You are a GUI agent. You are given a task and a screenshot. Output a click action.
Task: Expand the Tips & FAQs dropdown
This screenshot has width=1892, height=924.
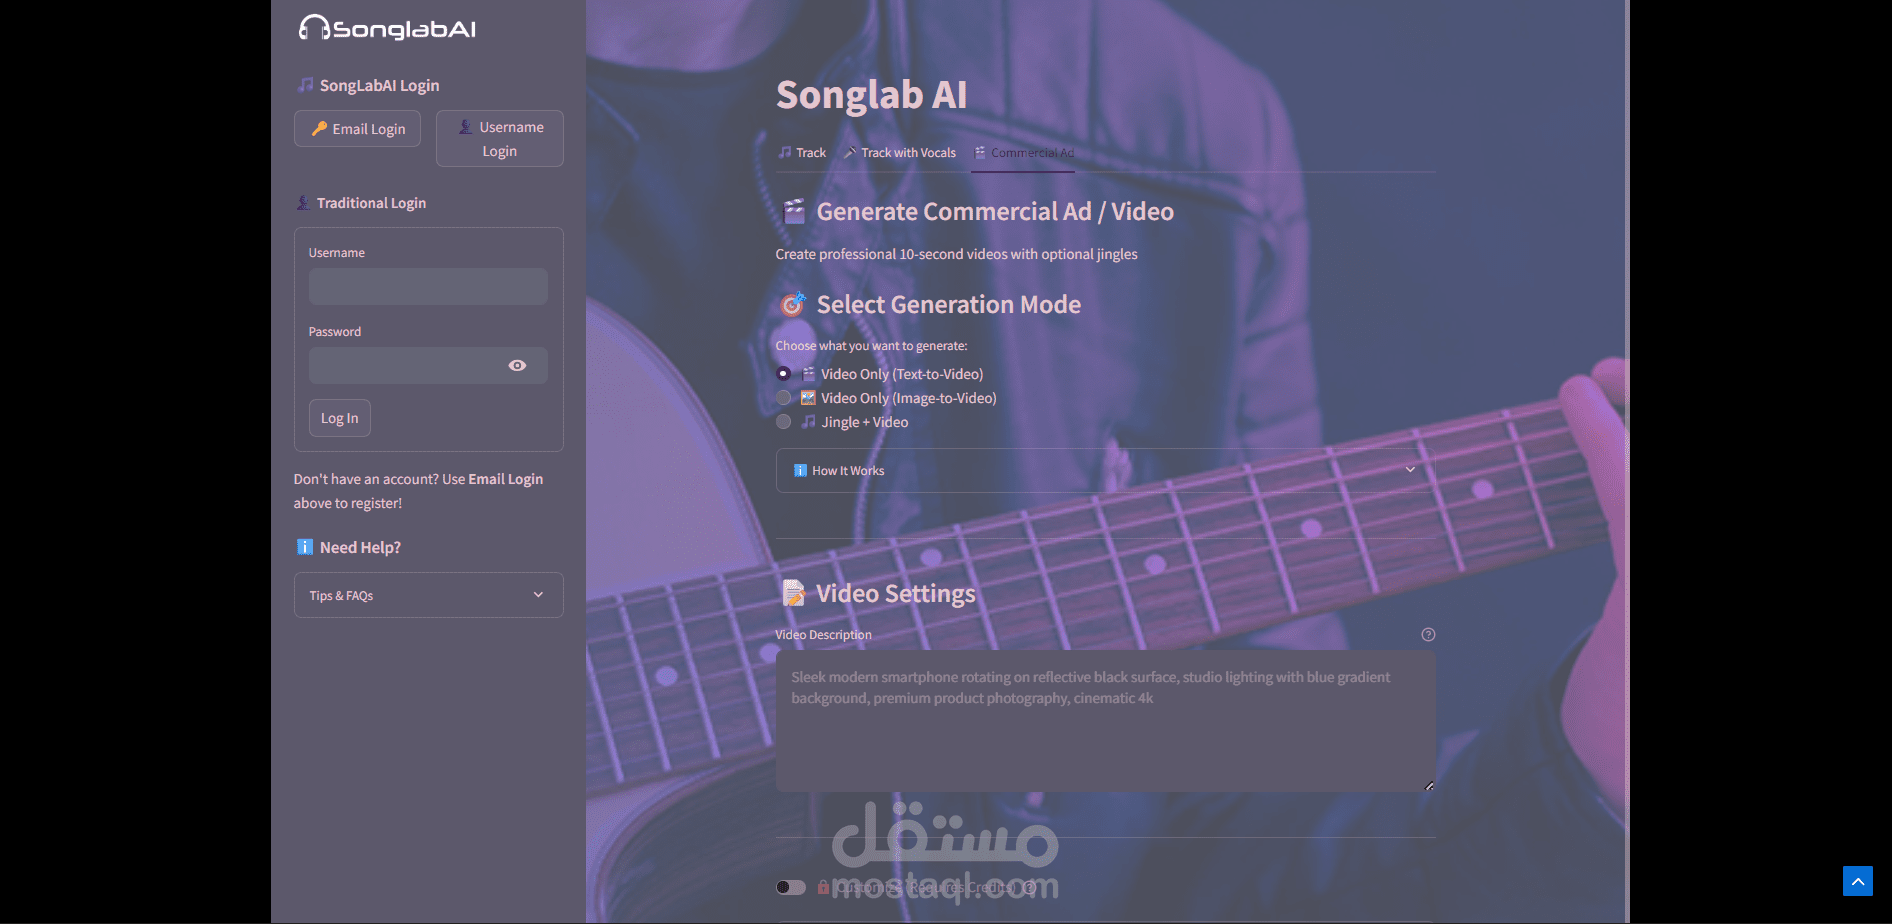[429, 595]
